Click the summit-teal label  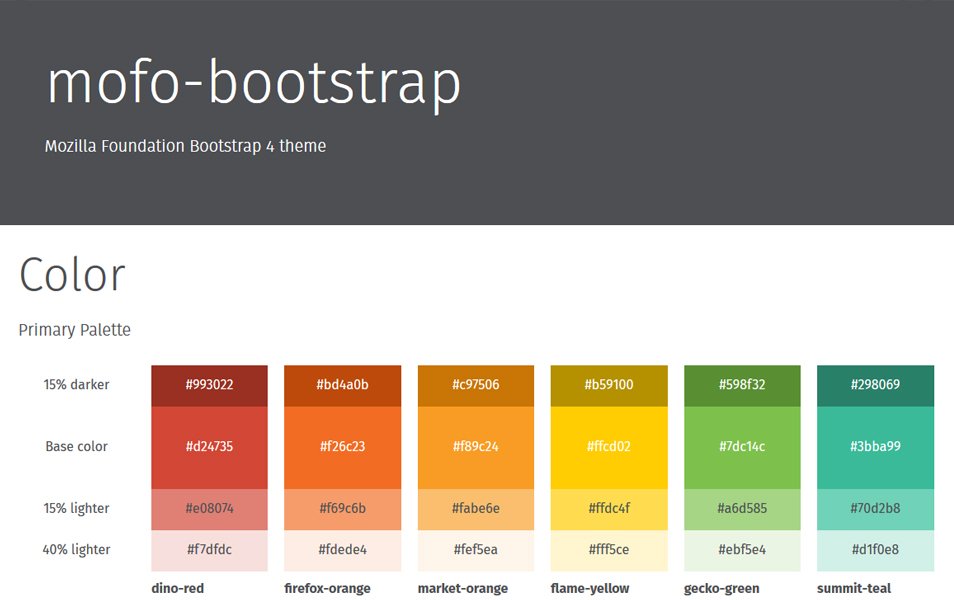[x=854, y=588]
